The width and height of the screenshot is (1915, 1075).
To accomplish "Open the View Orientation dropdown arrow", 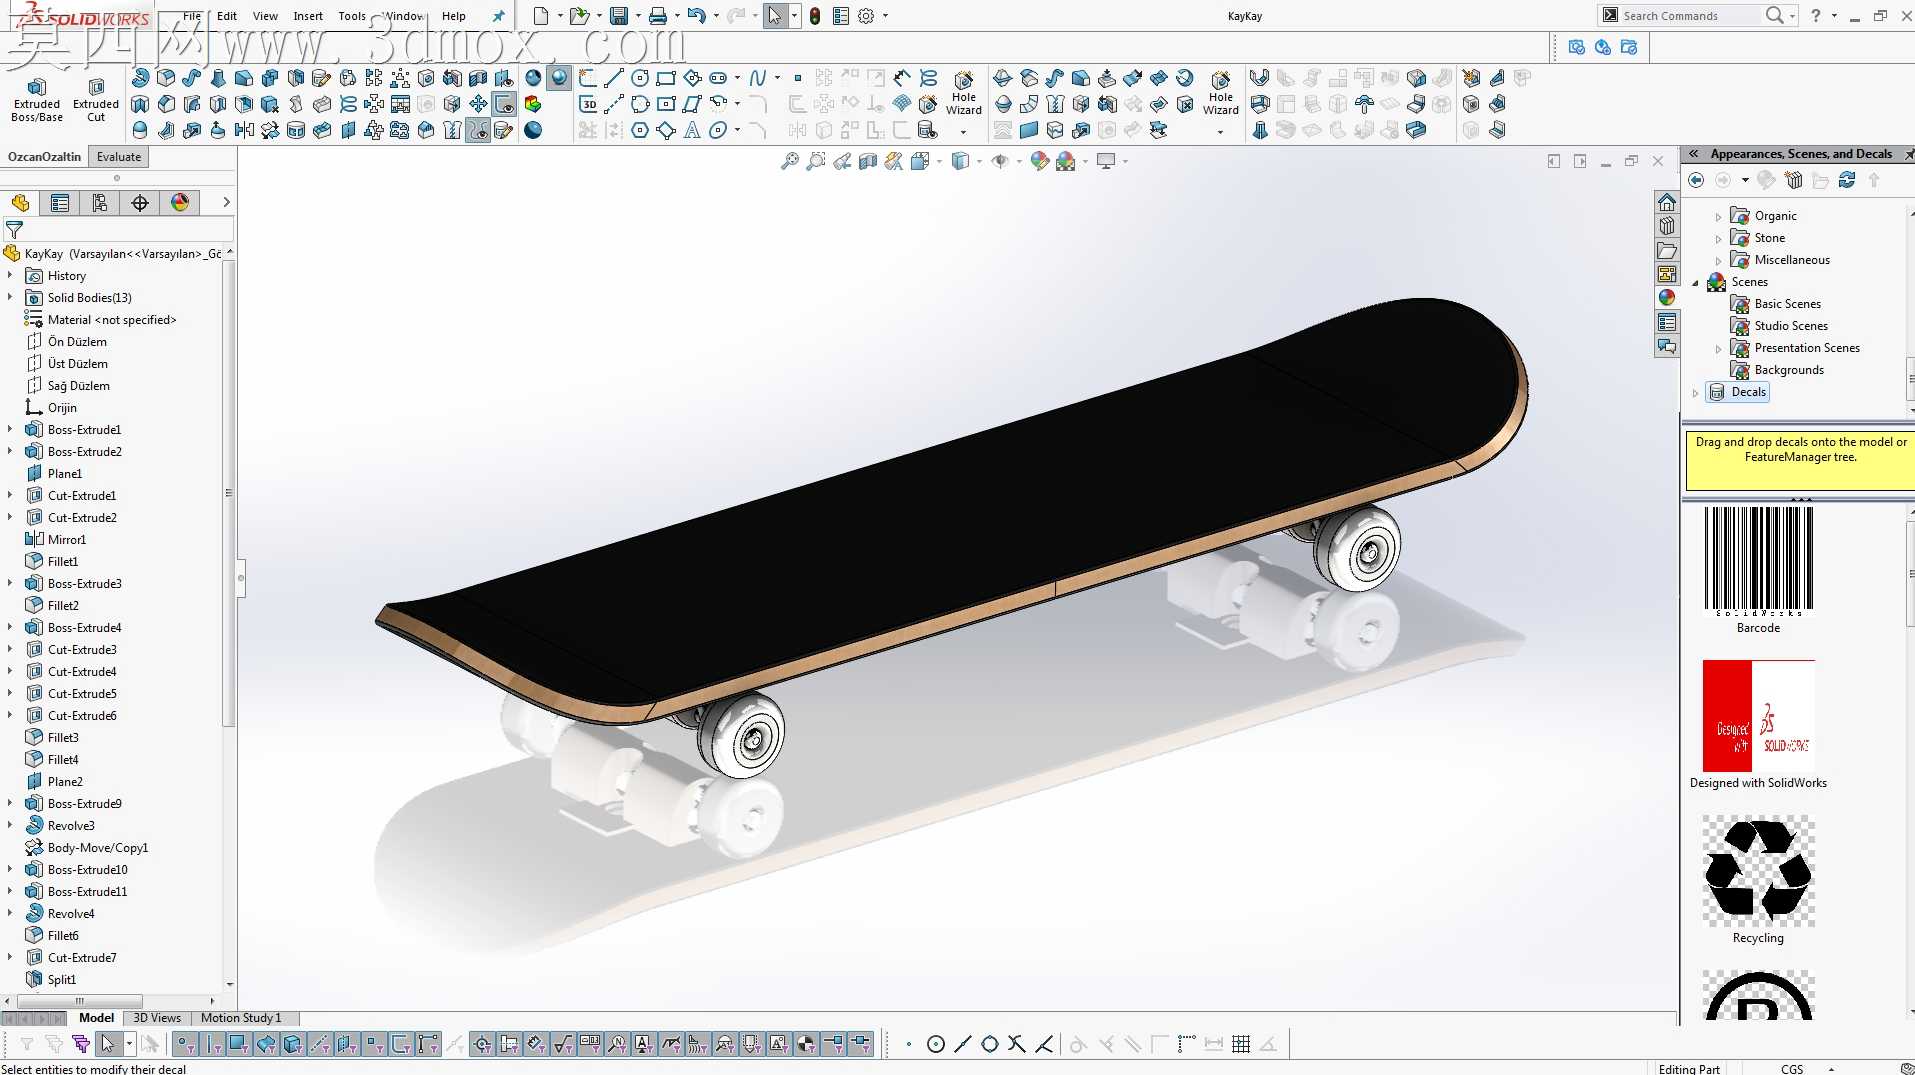I will click(939, 161).
